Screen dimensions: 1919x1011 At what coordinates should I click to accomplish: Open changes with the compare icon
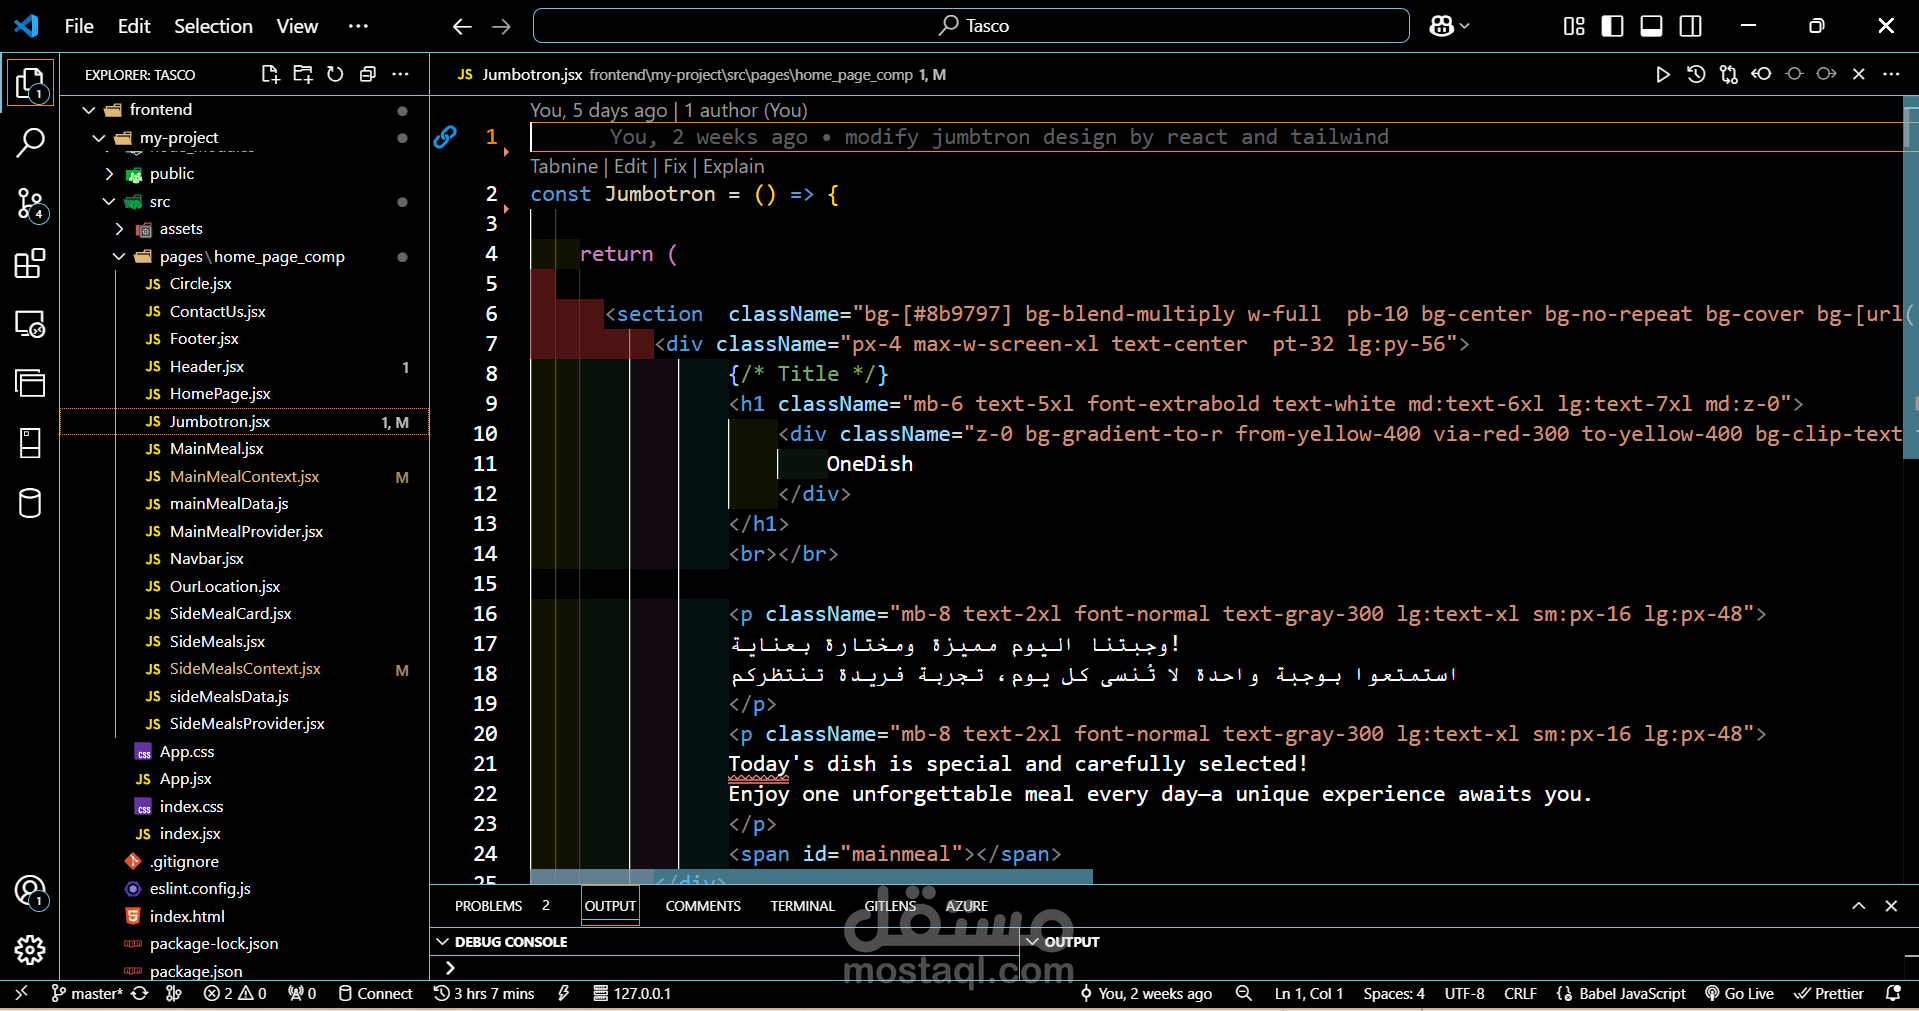tap(1729, 74)
